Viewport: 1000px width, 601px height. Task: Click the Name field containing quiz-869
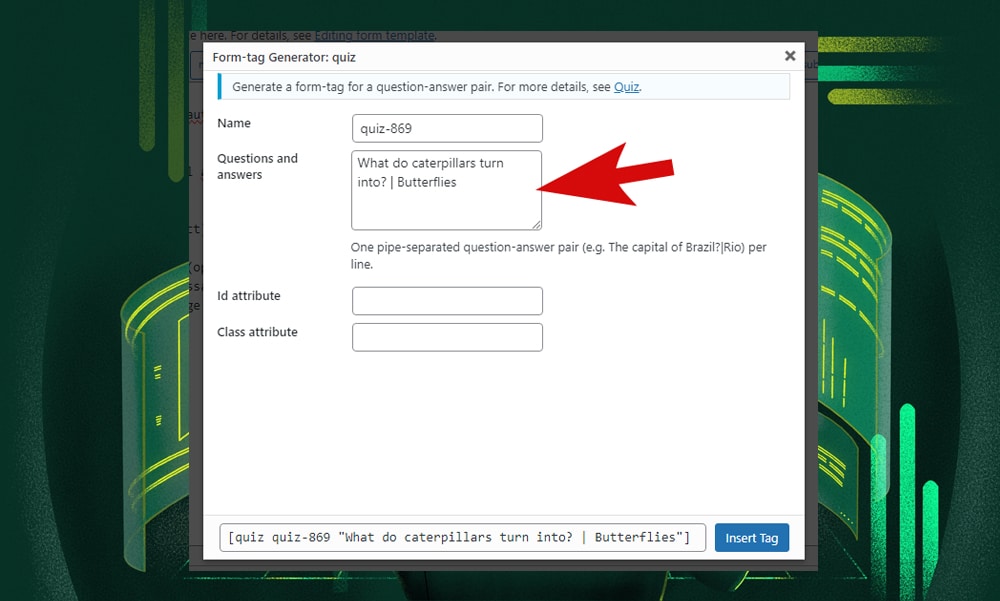[447, 129]
